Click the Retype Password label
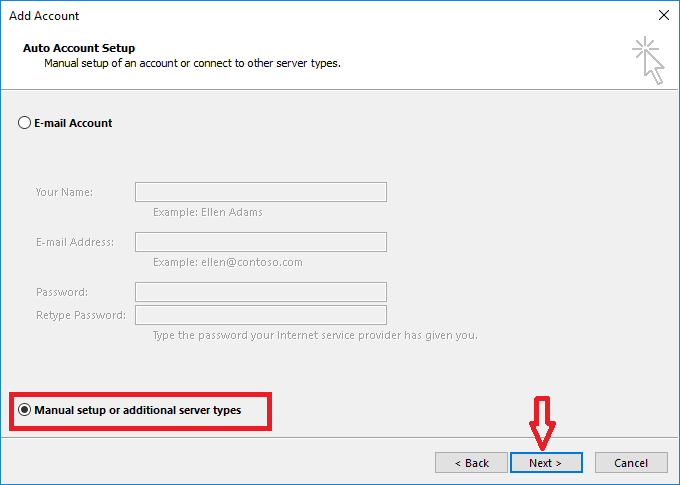The height and width of the screenshot is (485, 680). pos(81,315)
